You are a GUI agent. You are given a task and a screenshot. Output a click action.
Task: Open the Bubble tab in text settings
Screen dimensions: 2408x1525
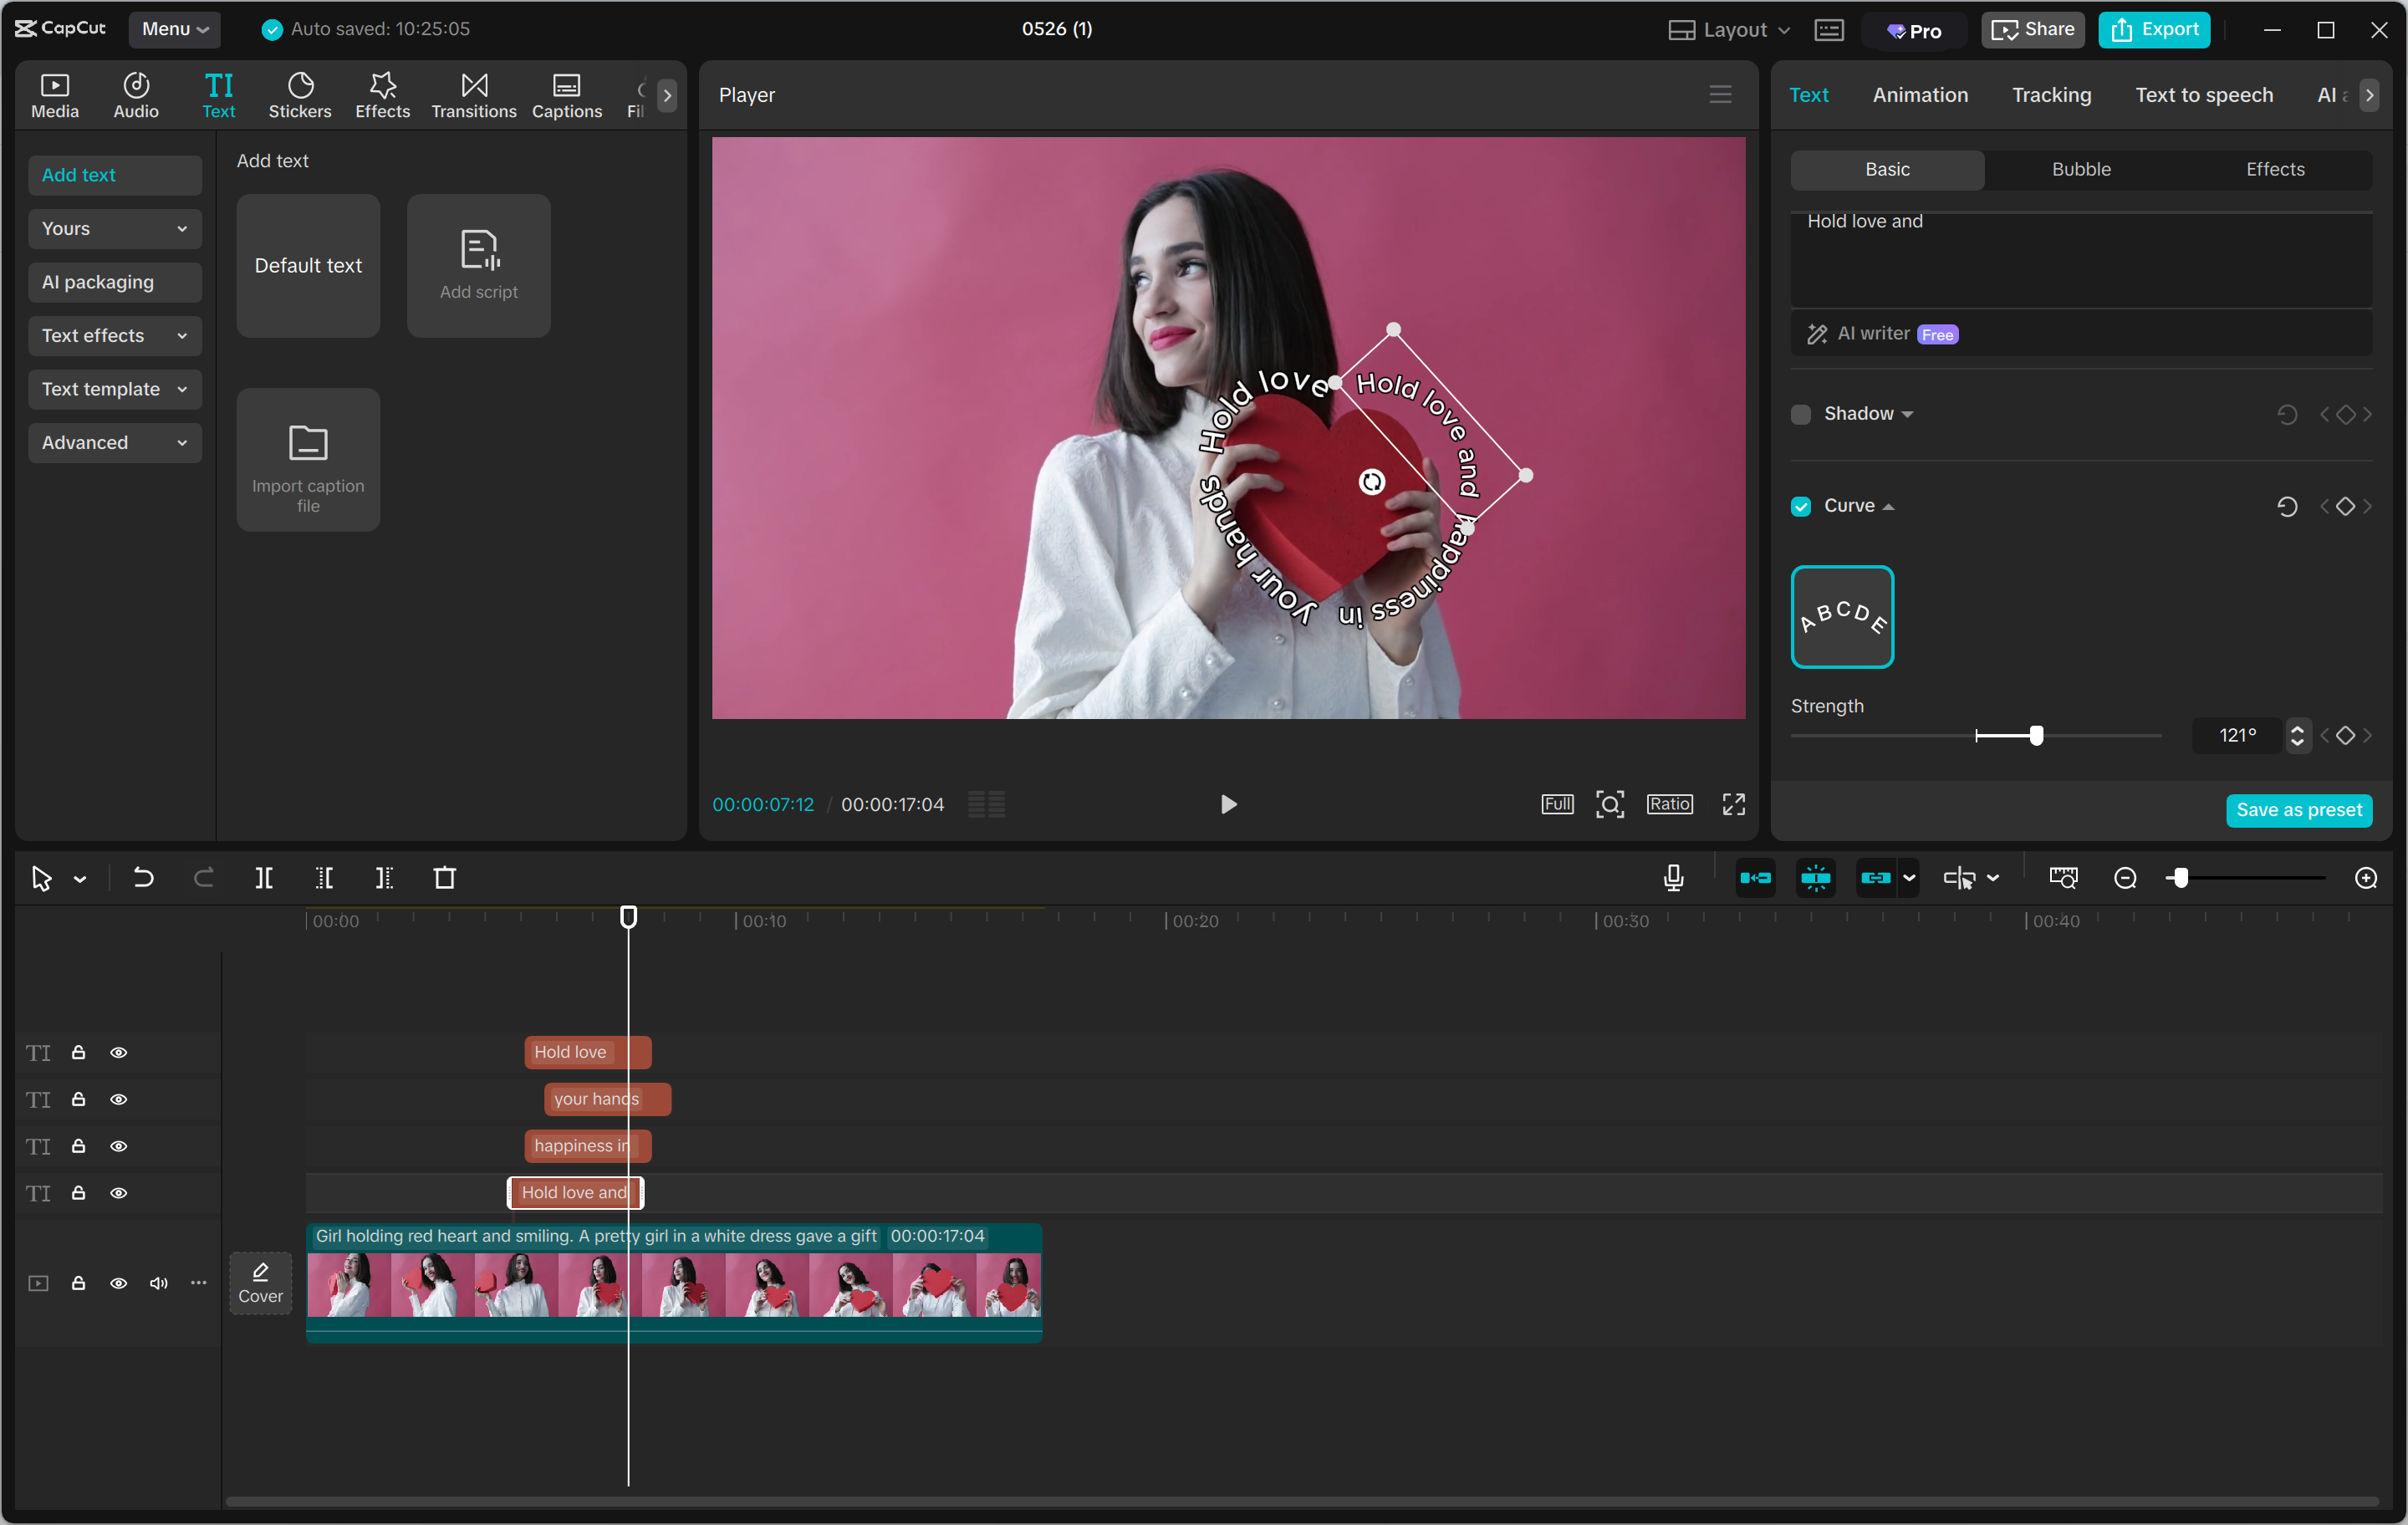click(x=2080, y=169)
